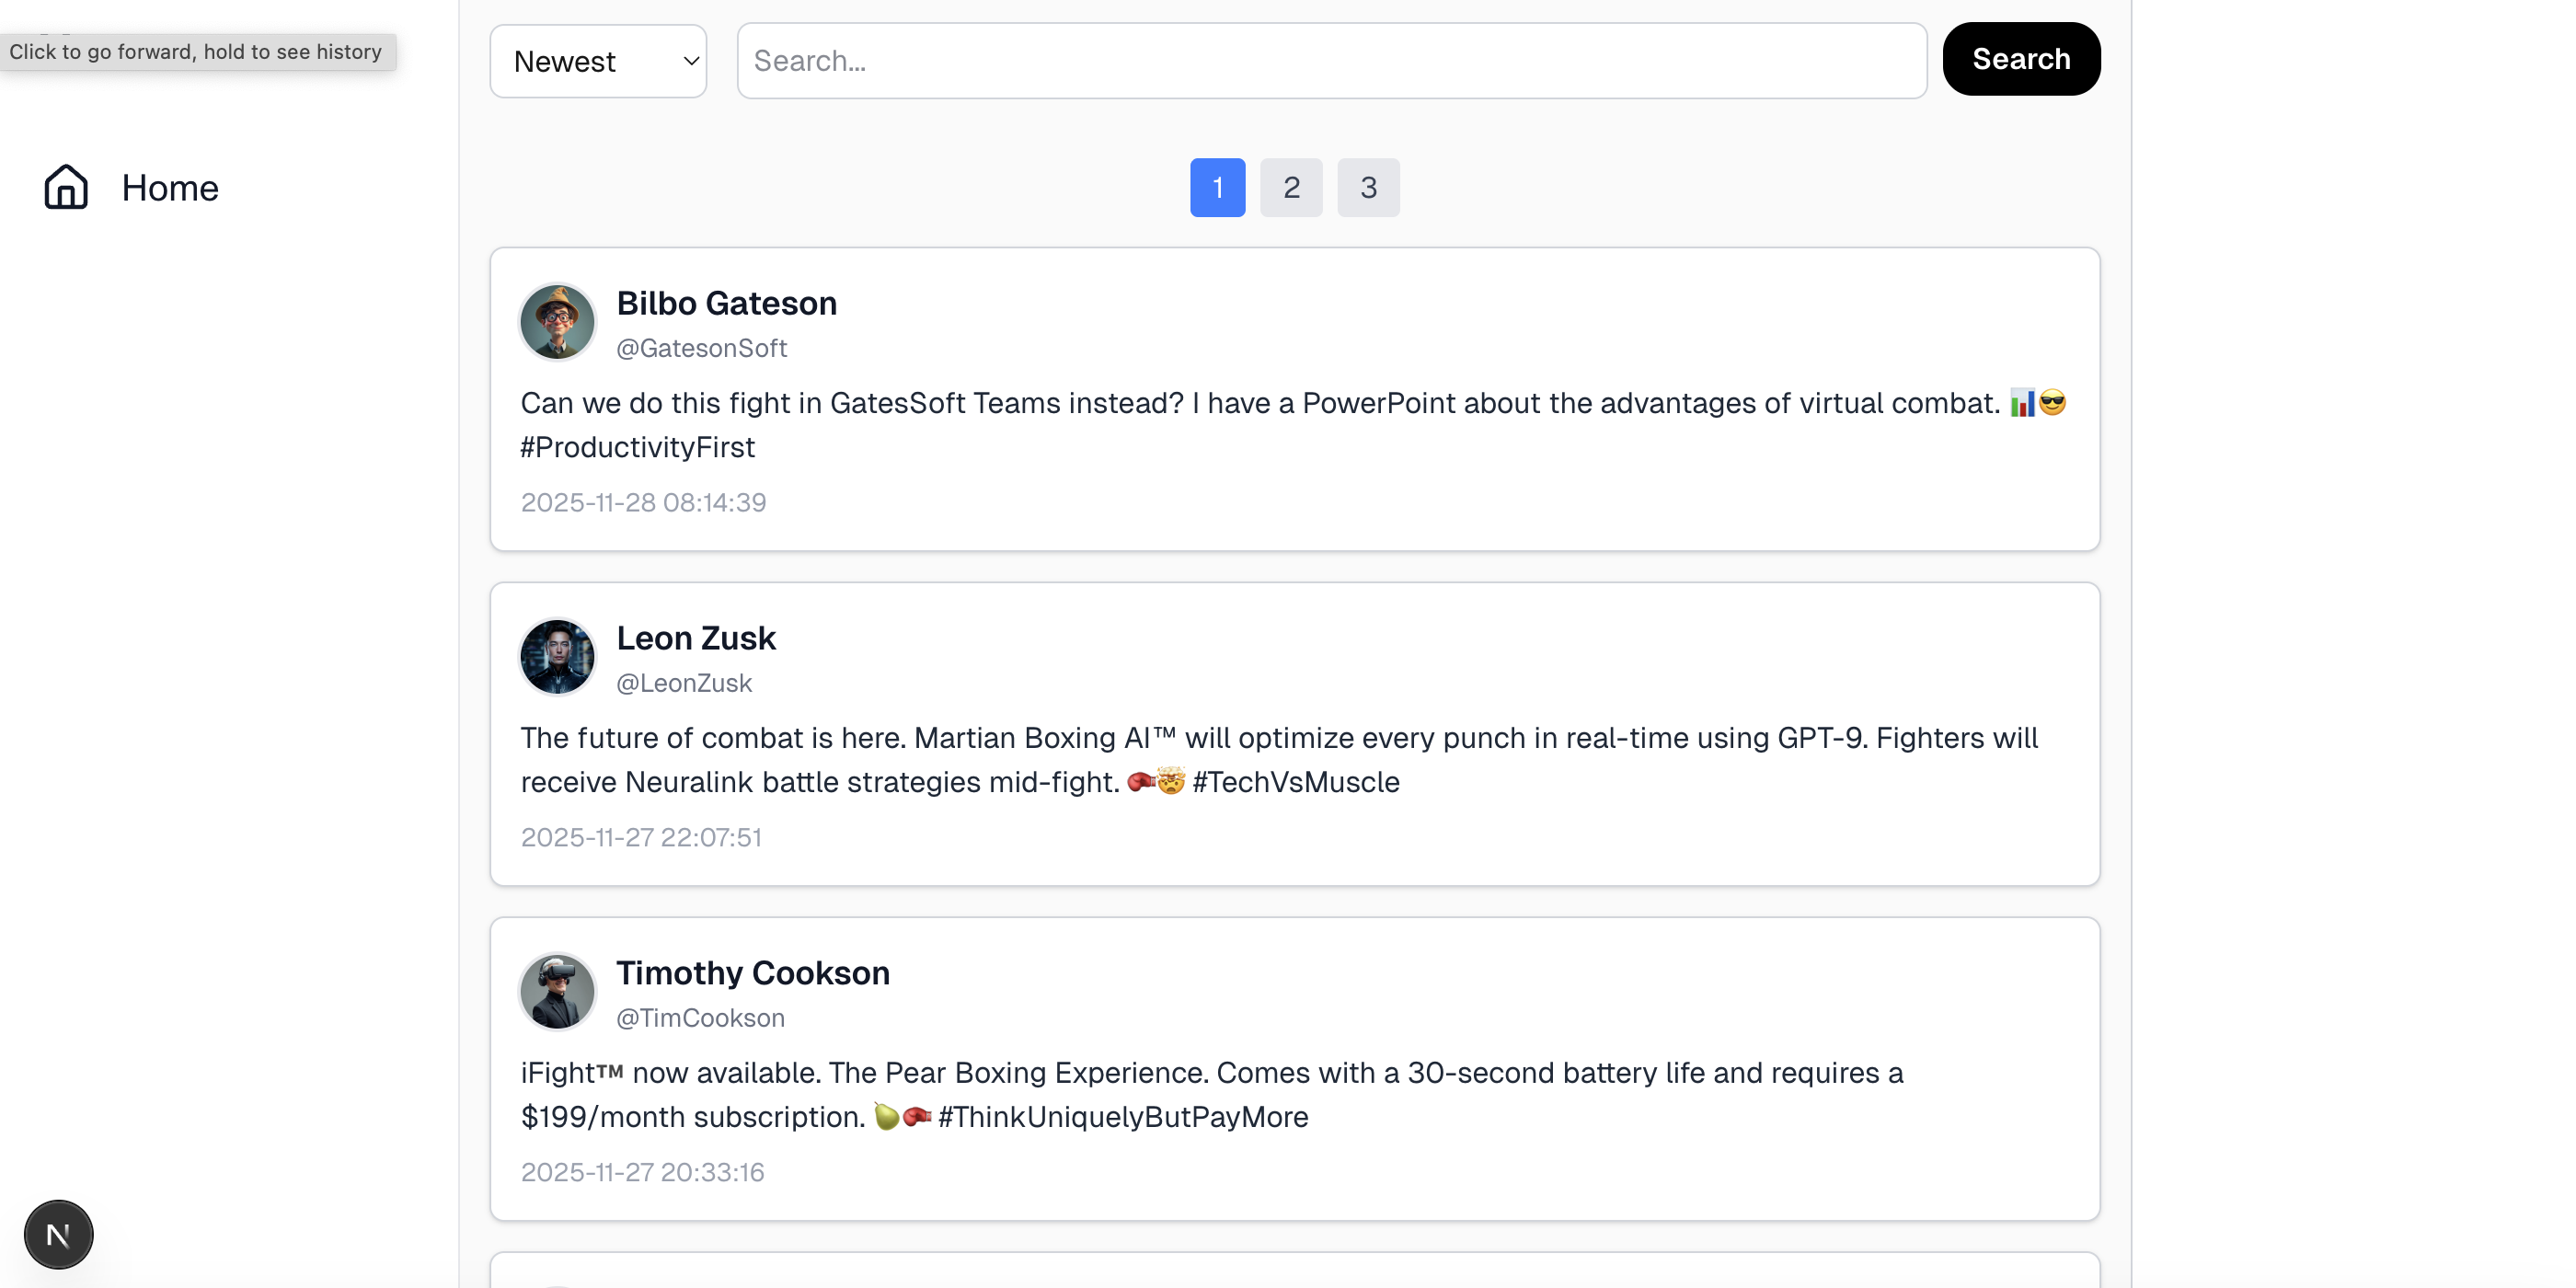This screenshot has height=1288, width=2576.
Task: Open the Bilbo Gateson name link
Action: [726, 303]
